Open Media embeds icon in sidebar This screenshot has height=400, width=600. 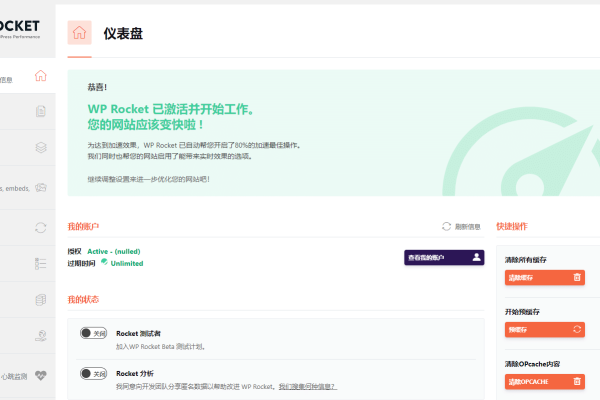[40, 187]
